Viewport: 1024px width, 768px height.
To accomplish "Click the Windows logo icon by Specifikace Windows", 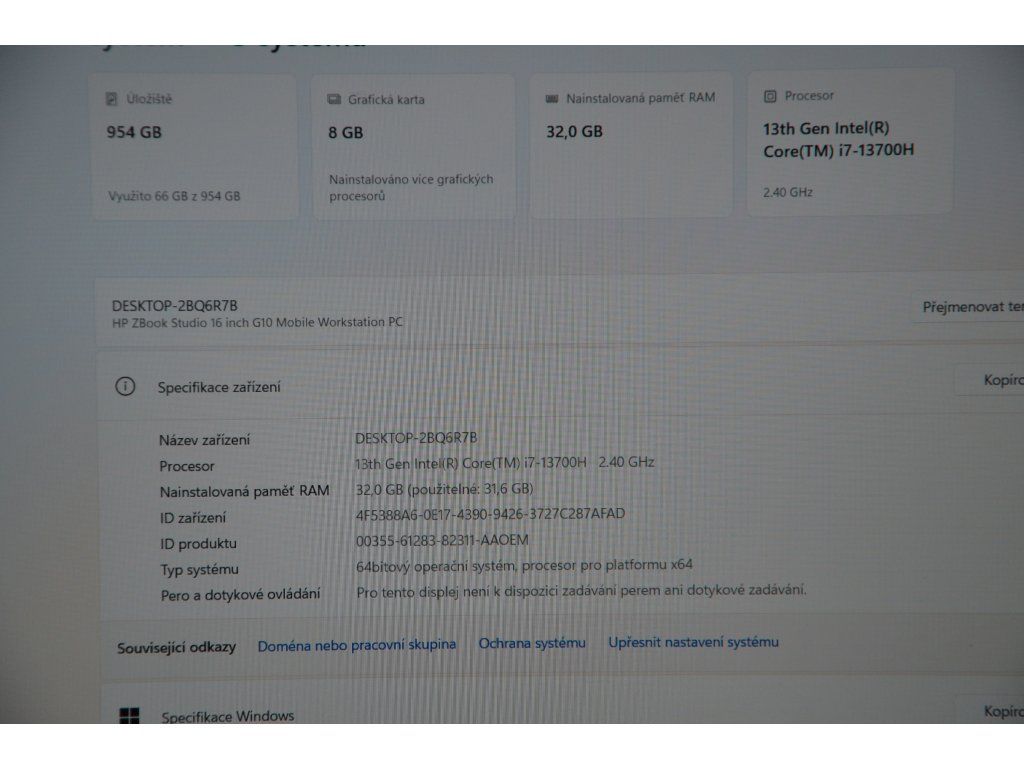I will [129, 716].
